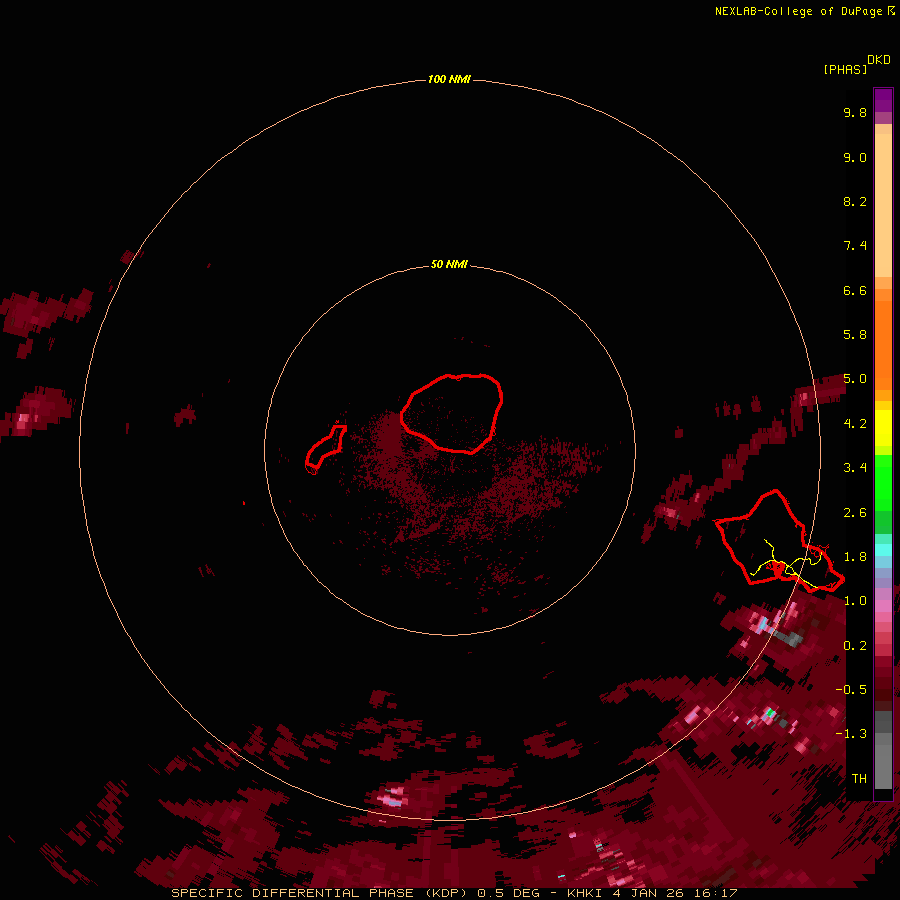Image resolution: width=900 pixels, height=900 pixels.
Task: Click the 1.0 color scale value
Action: coord(855,601)
